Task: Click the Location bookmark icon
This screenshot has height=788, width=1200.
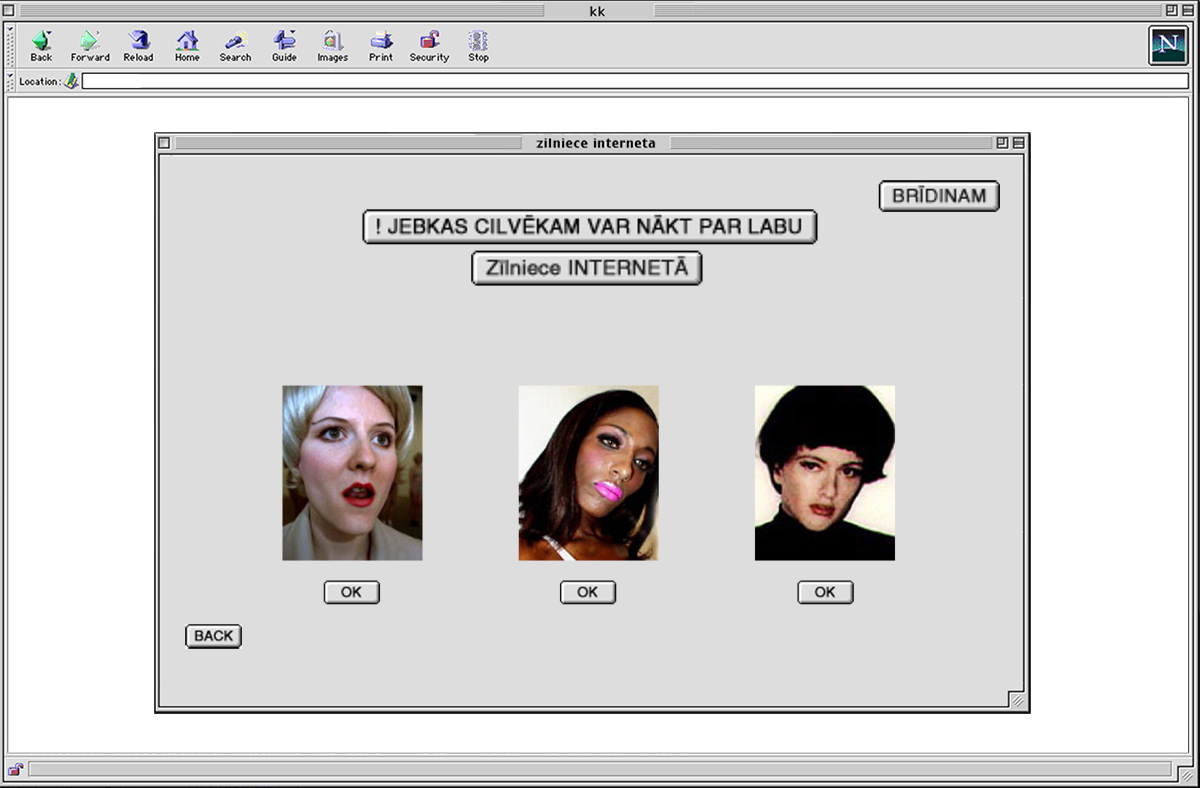Action: pyautogui.click(x=72, y=81)
